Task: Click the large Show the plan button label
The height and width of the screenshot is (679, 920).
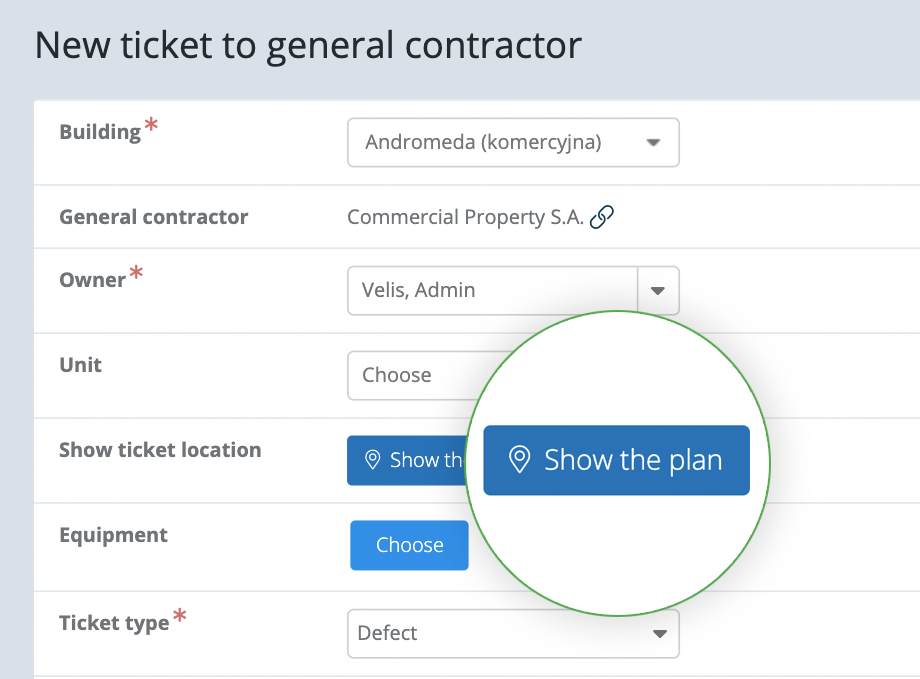Action: point(633,460)
